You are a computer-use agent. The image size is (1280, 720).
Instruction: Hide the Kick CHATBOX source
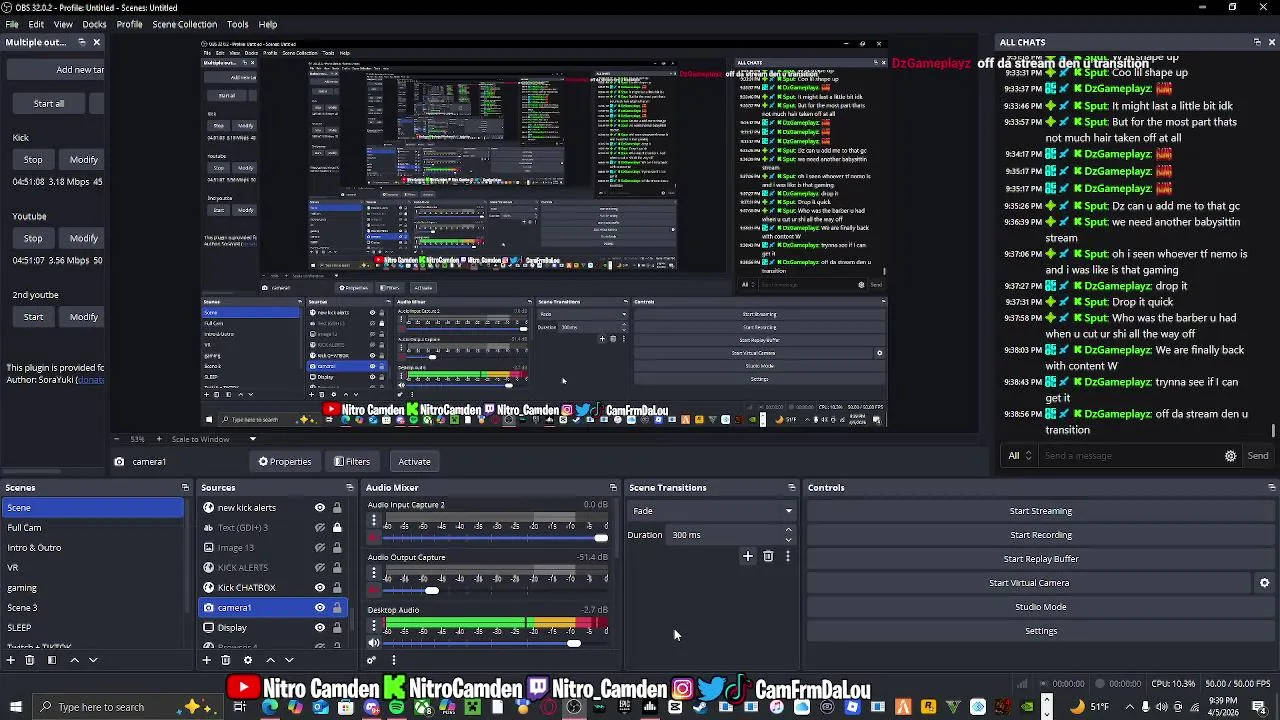[x=320, y=588]
